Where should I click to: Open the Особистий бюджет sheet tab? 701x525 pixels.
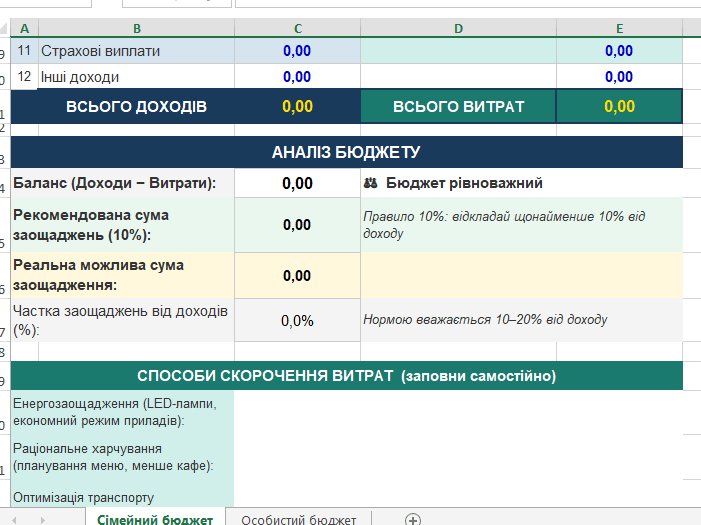pyautogui.click(x=299, y=519)
